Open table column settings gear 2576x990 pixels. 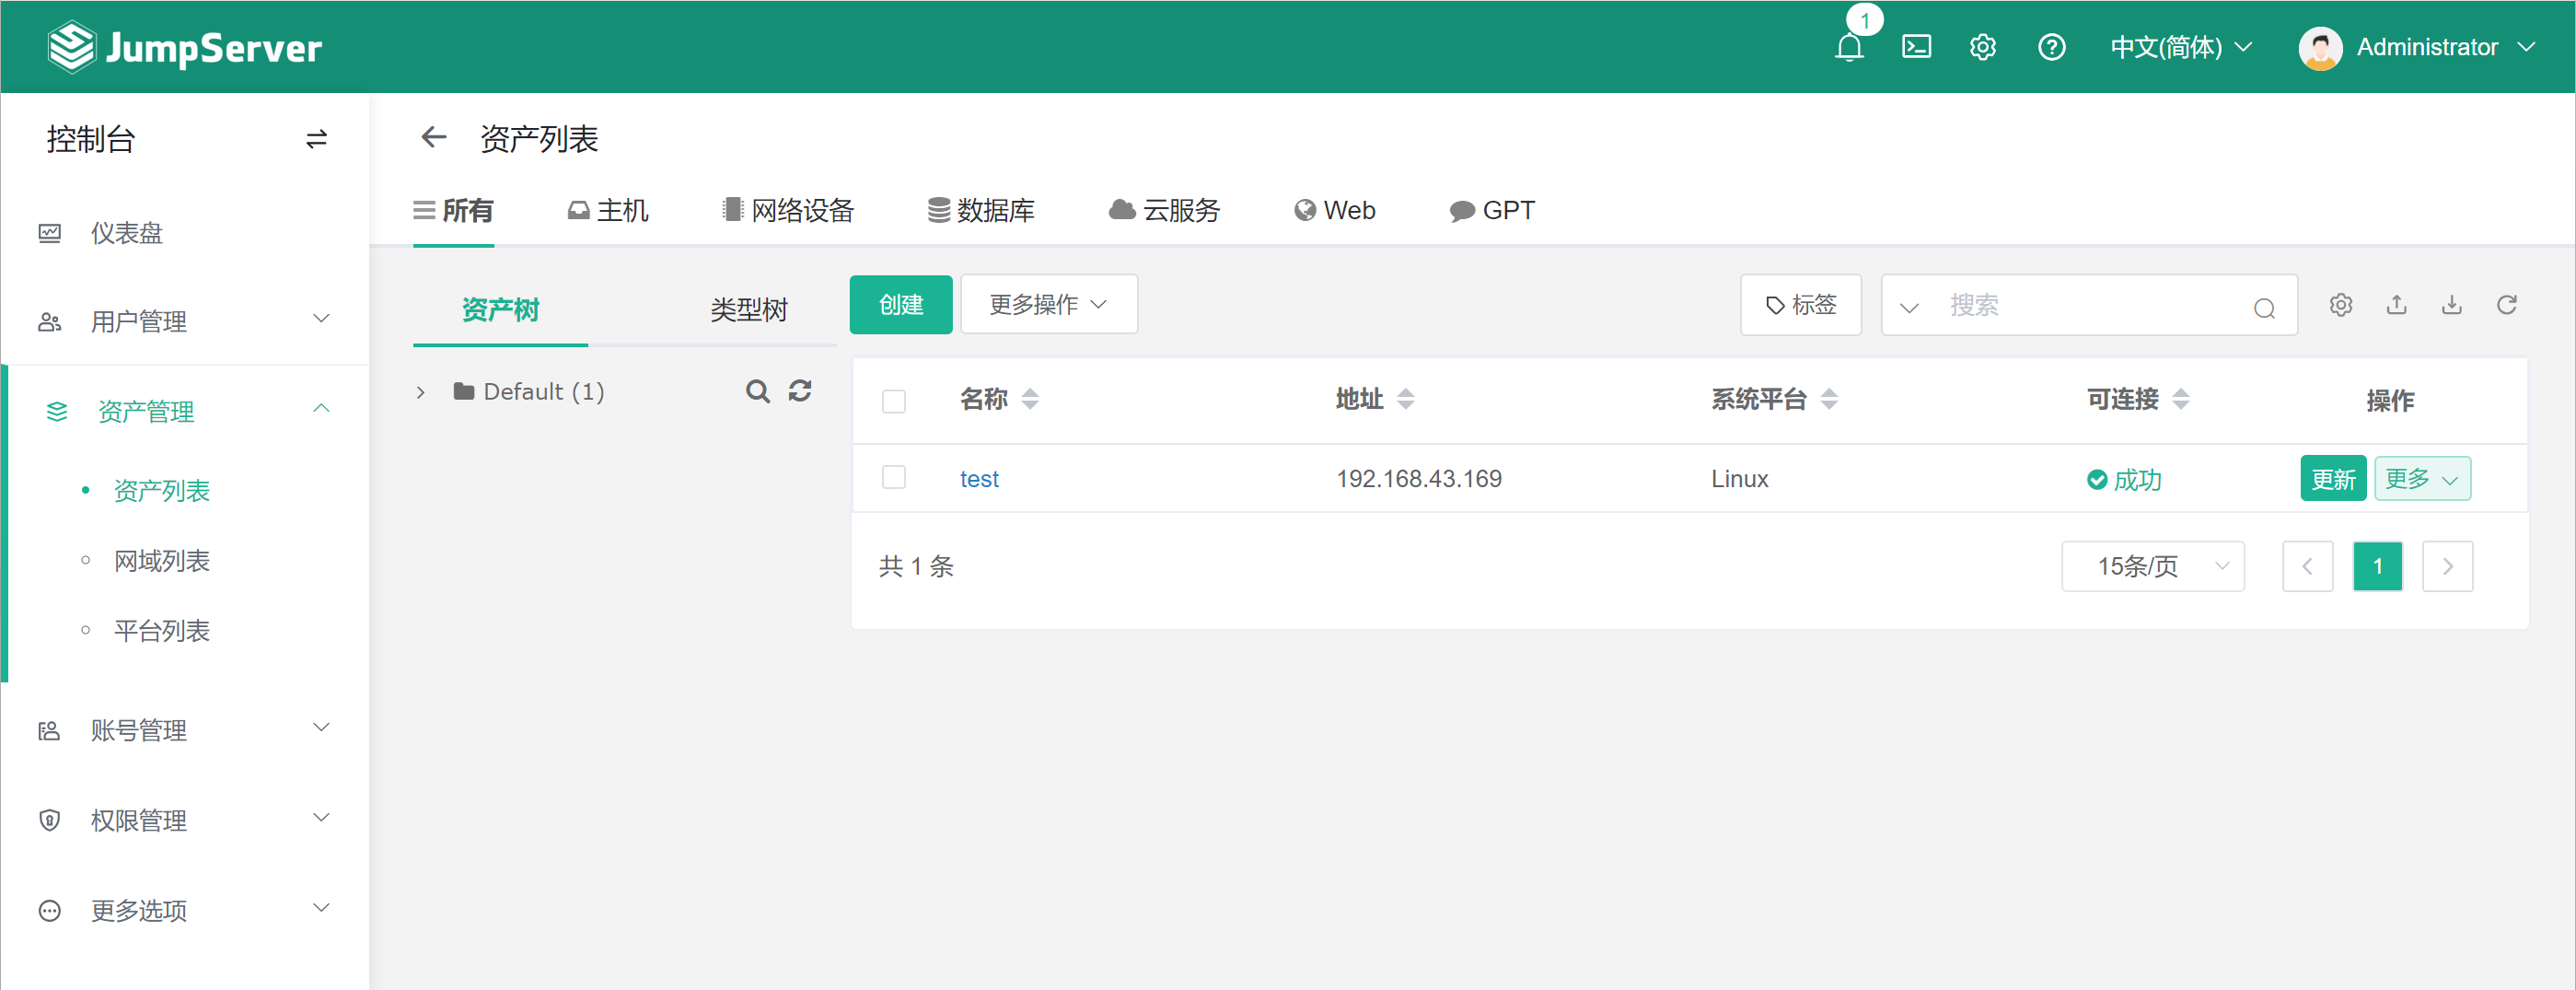pyautogui.click(x=2340, y=305)
